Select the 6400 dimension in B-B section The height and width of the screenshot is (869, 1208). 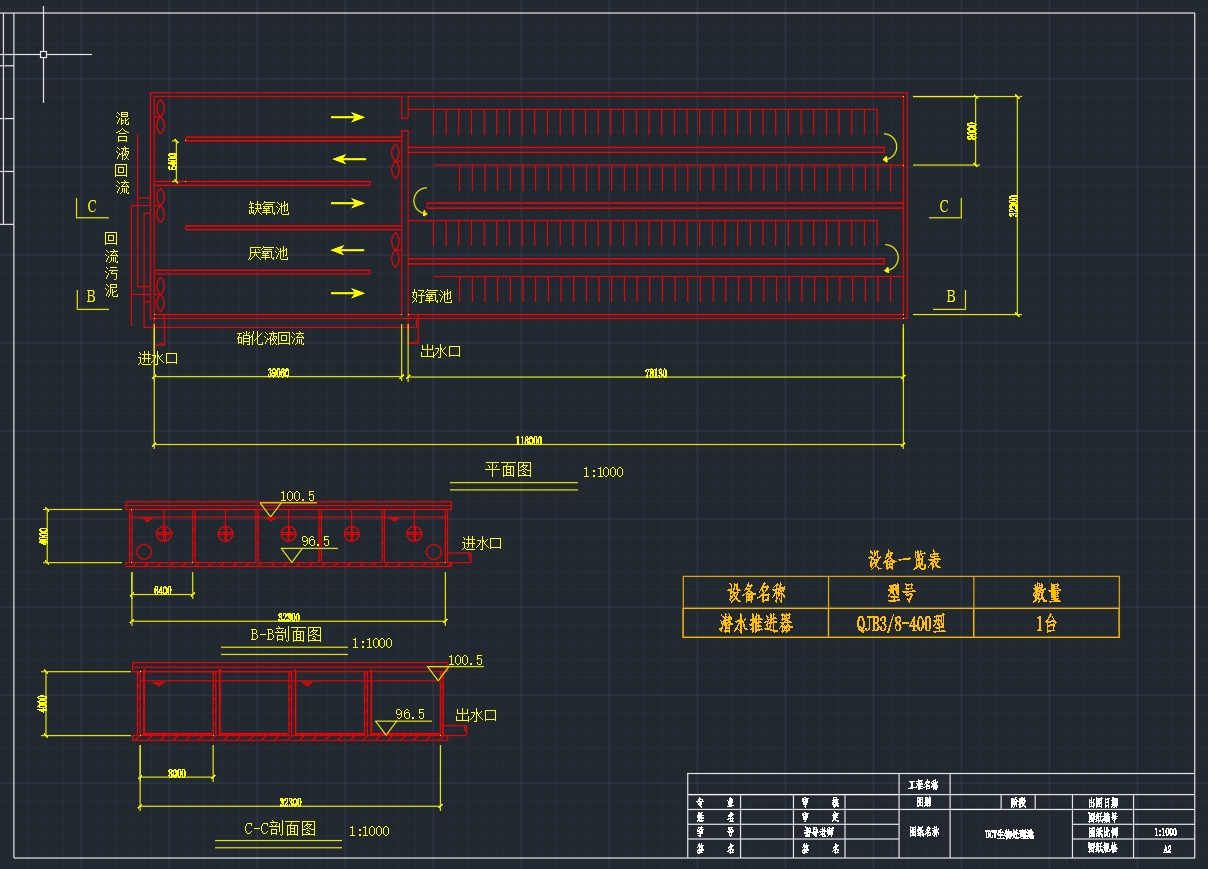(162, 591)
